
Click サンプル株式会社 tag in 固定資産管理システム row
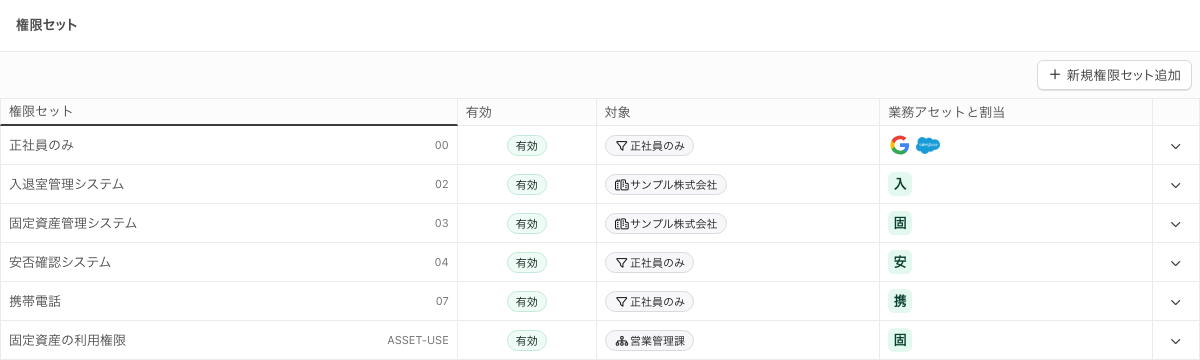(666, 224)
